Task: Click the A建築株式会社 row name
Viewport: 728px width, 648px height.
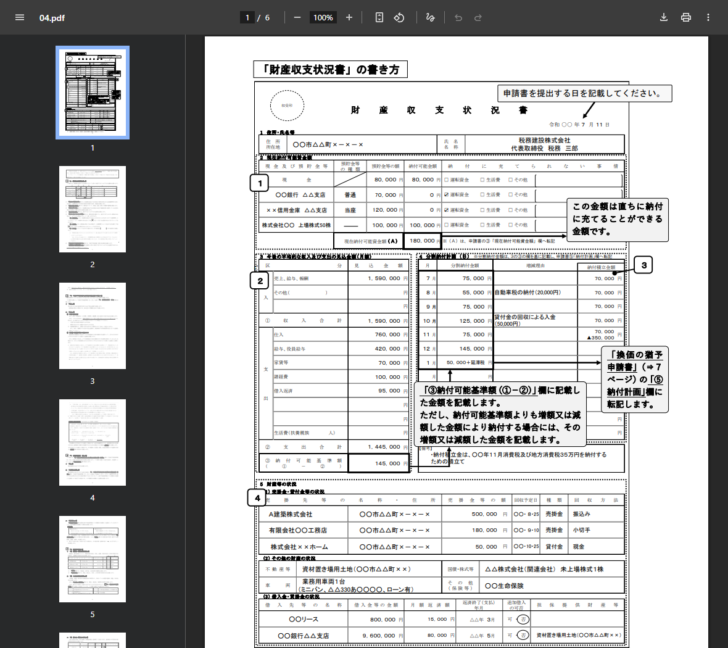Action: pos(290,514)
